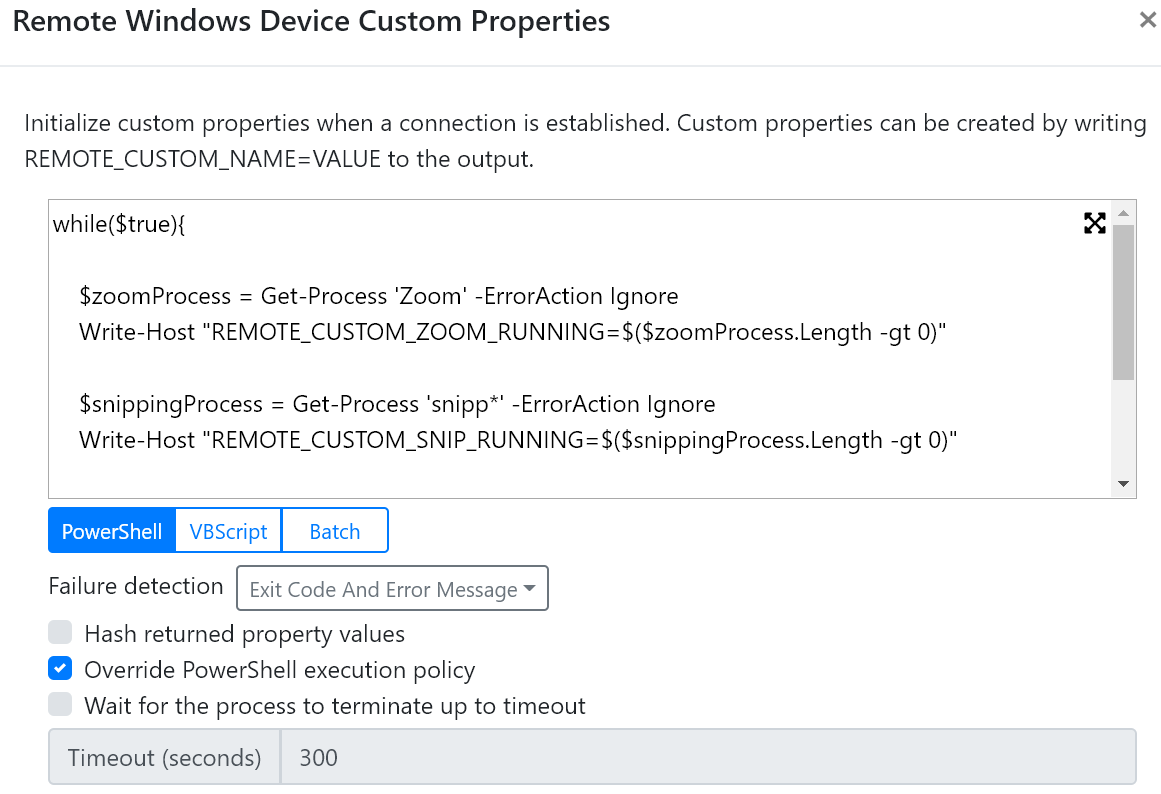
Task: Click the Timeout (seconds) label
Action: coord(163,757)
